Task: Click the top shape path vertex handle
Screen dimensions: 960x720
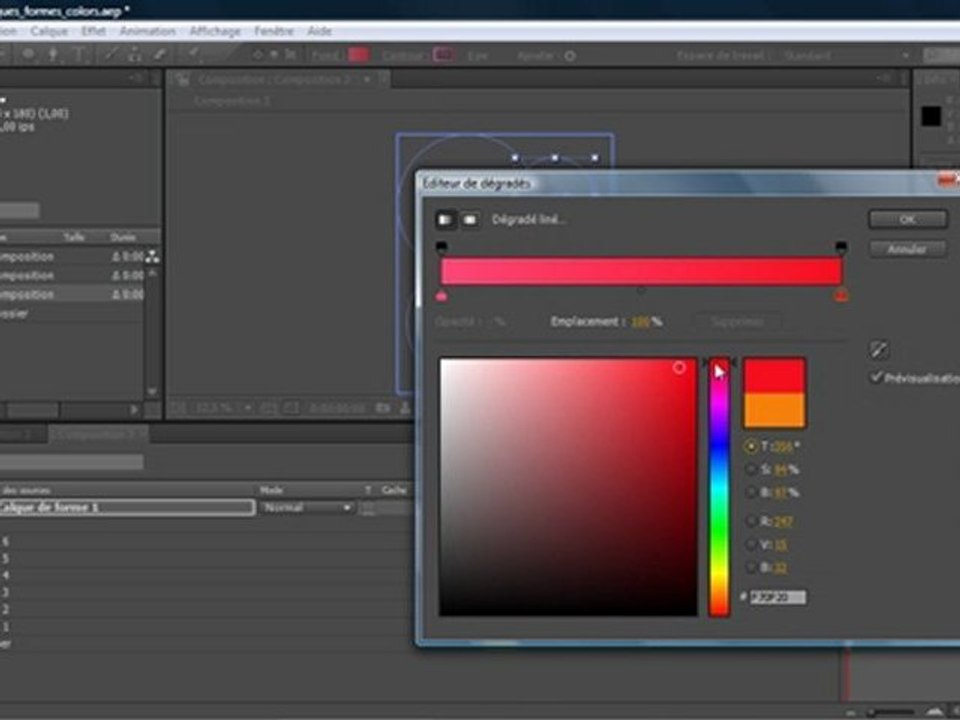Action: [x=555, y=158]
